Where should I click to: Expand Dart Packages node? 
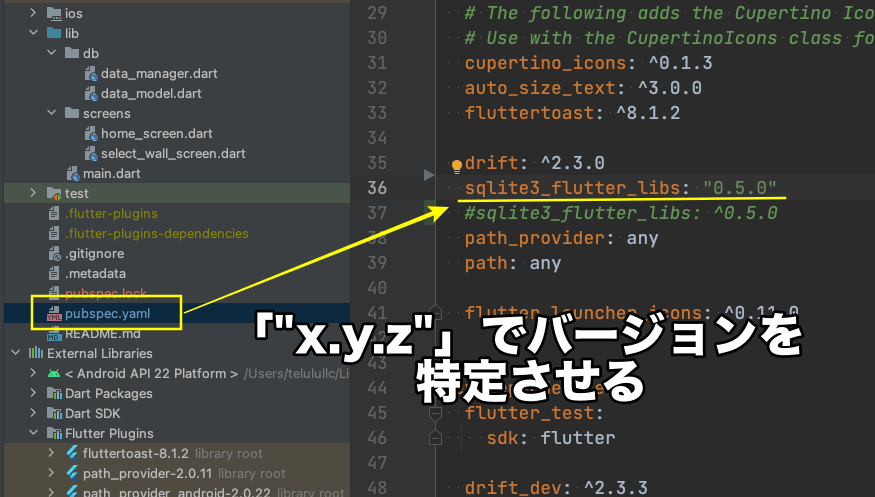point(33,393)
